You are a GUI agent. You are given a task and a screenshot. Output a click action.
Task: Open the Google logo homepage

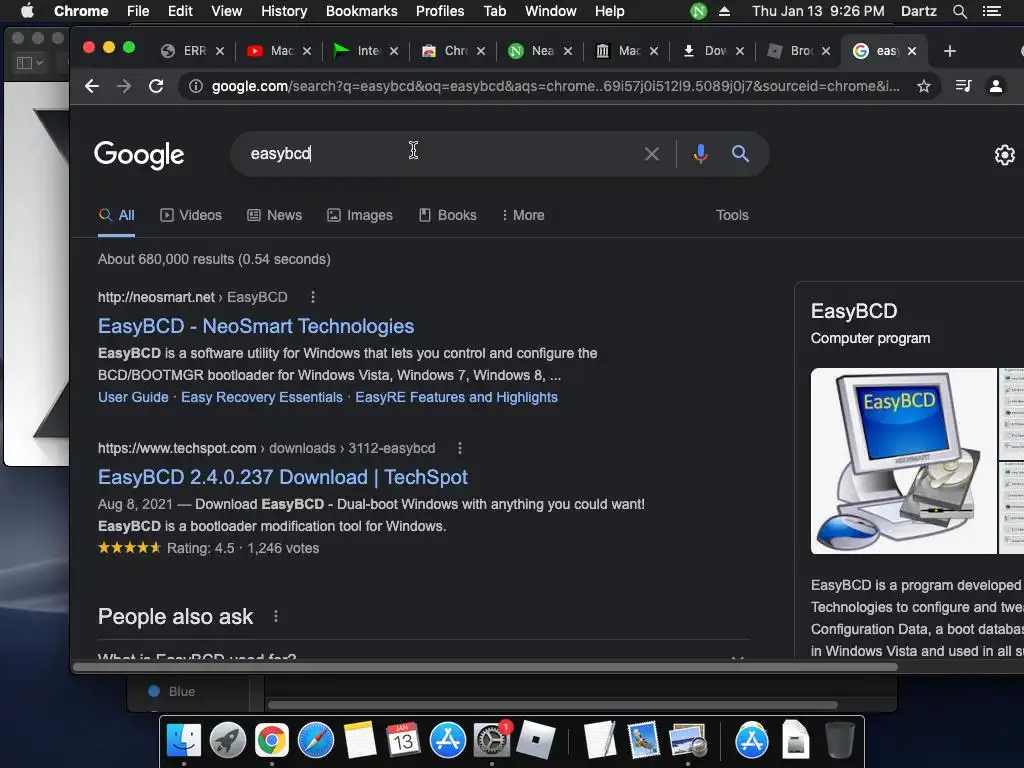click(139, 155)
